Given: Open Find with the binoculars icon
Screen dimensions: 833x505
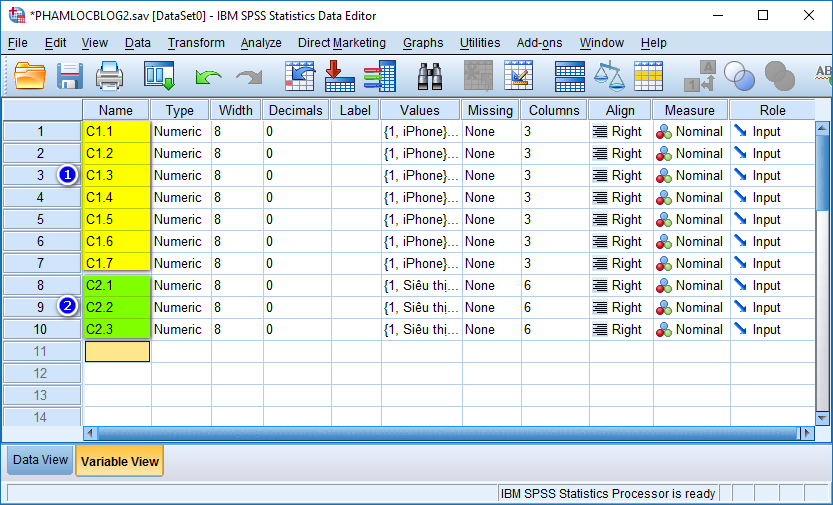Looking at the screenshot, I should click(x=430, y=76).
